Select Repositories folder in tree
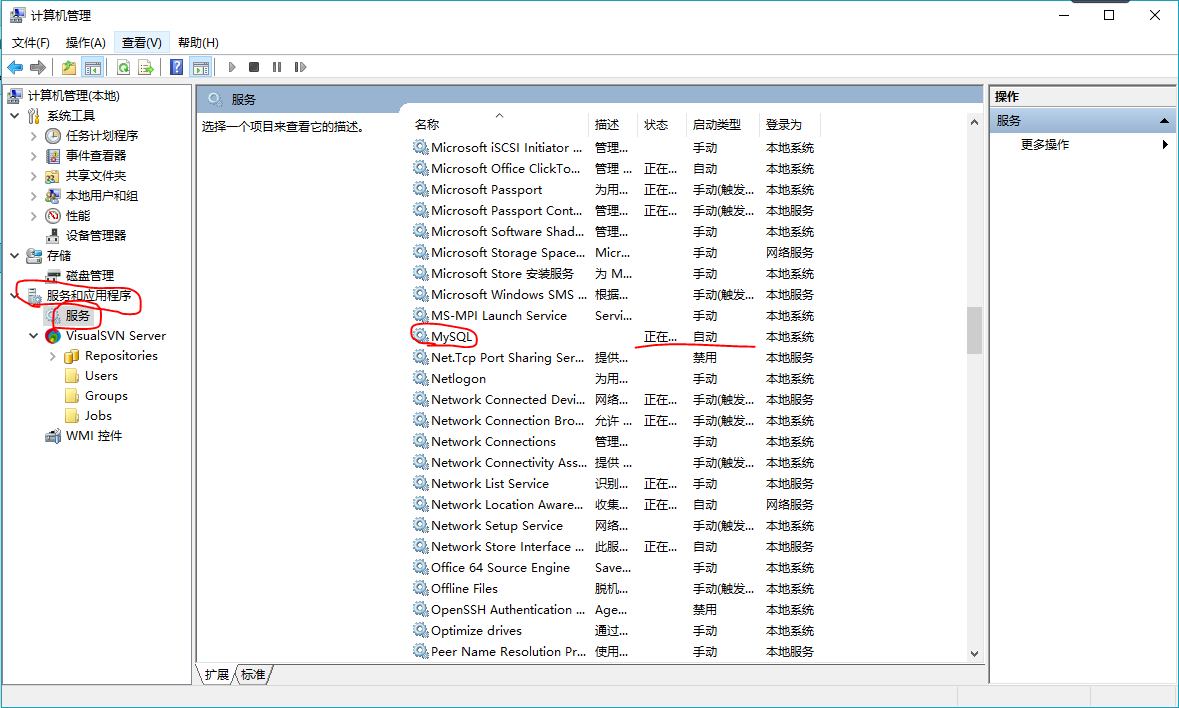Viewport: 1179px width, 708px height. click(x=121, y=356)
